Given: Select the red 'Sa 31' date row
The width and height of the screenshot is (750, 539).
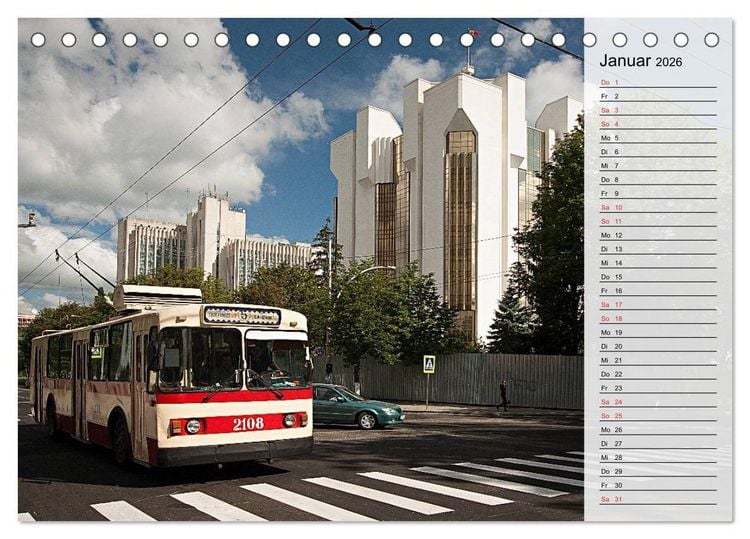Looking at the screenshot, I should (658, 499).
